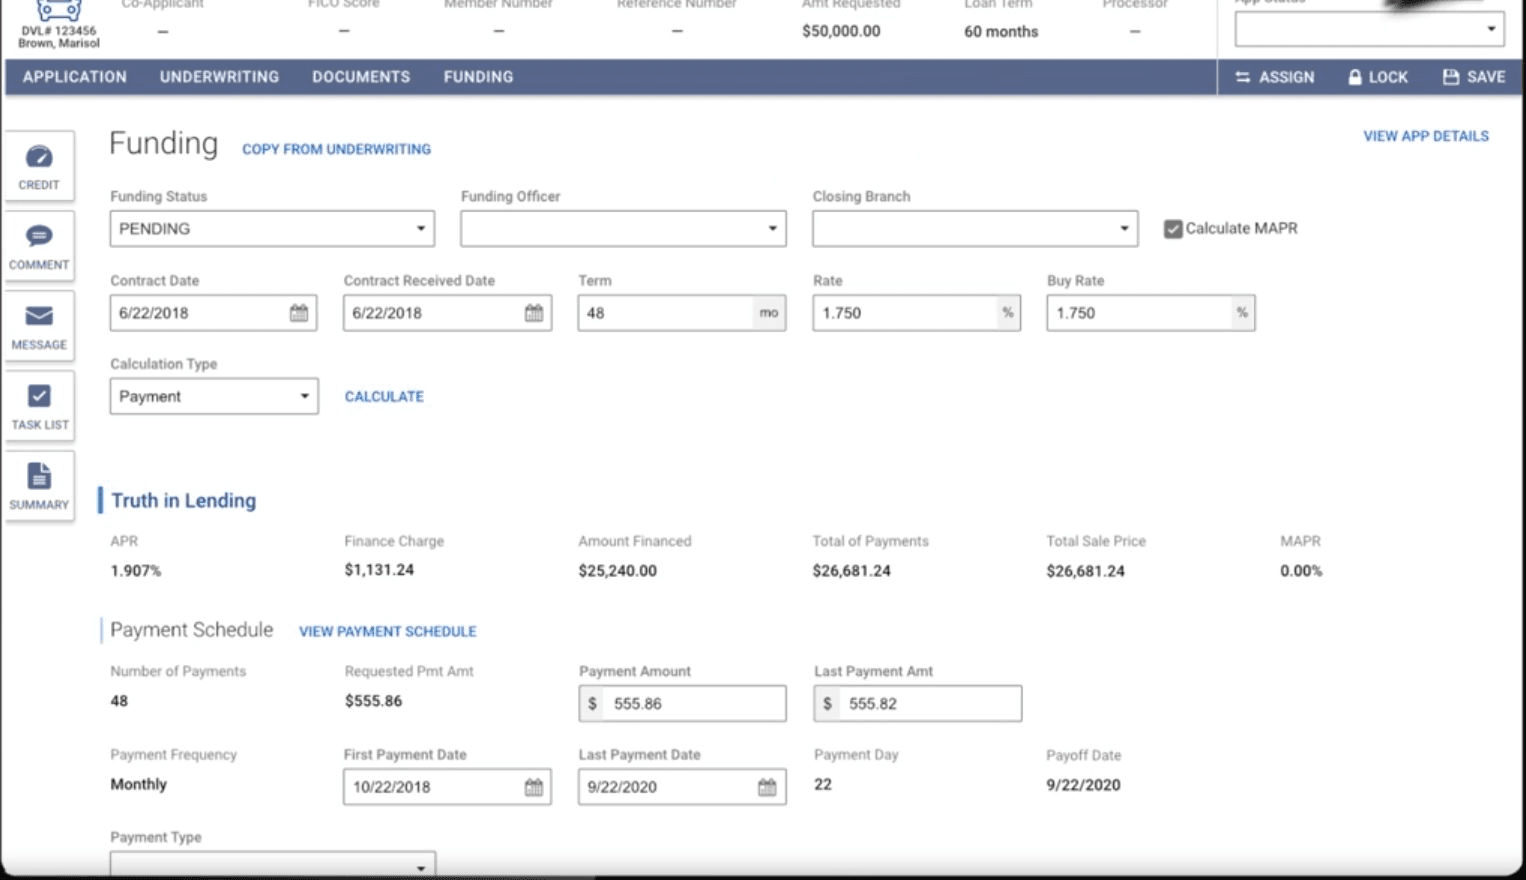Viewport: 1526px width, 880px height.
Task: Open the Comment sidebar panel
Action: [39, 246]
